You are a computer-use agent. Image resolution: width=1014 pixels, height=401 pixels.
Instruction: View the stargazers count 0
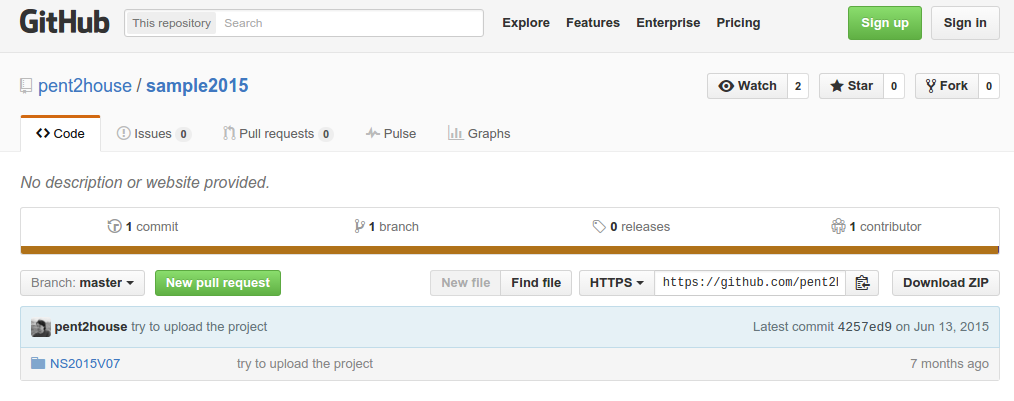894,86
